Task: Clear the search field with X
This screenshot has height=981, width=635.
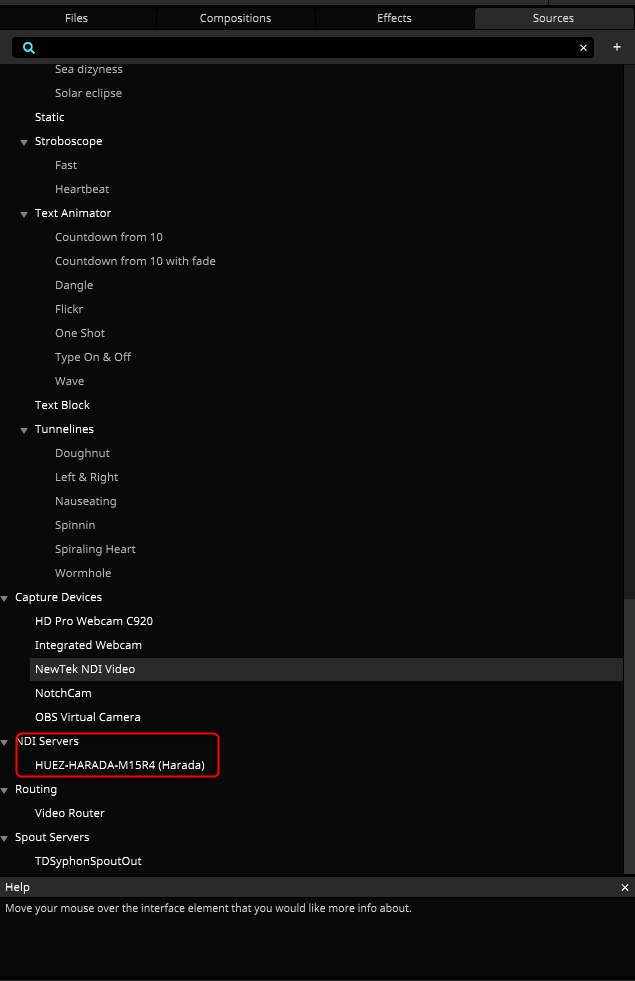Action: [x=583, y=47]
